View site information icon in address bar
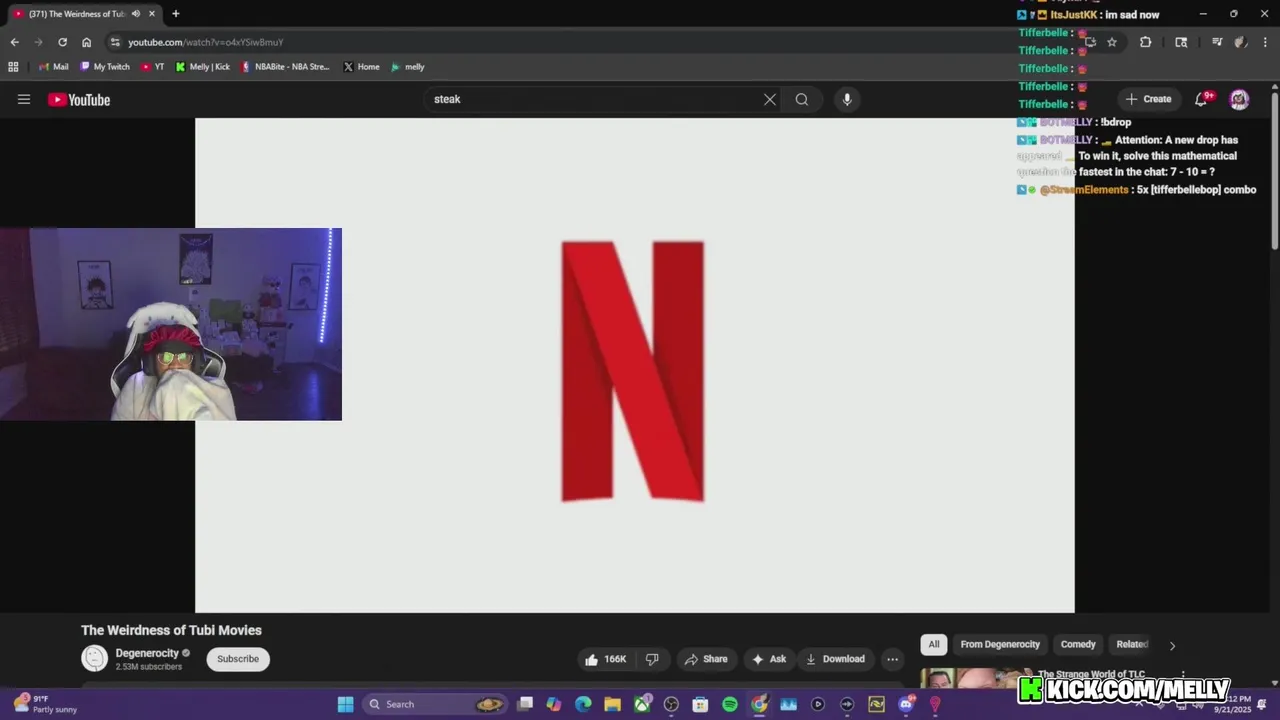Screen dimensions: 1280x720 coord(115,42)
